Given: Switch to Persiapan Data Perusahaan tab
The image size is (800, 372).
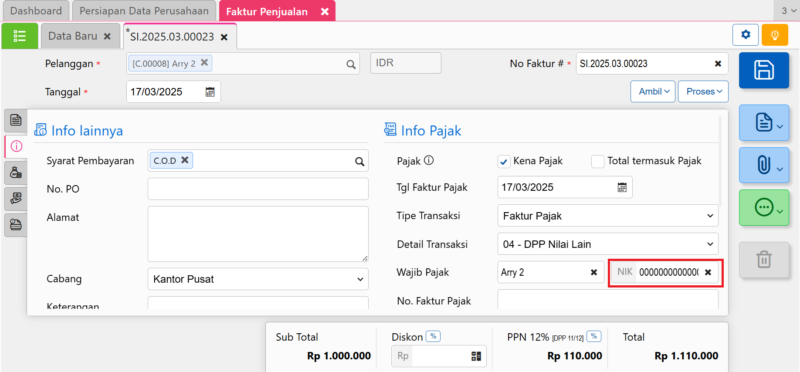Looking at the screenshot, I should click(144, 11).
